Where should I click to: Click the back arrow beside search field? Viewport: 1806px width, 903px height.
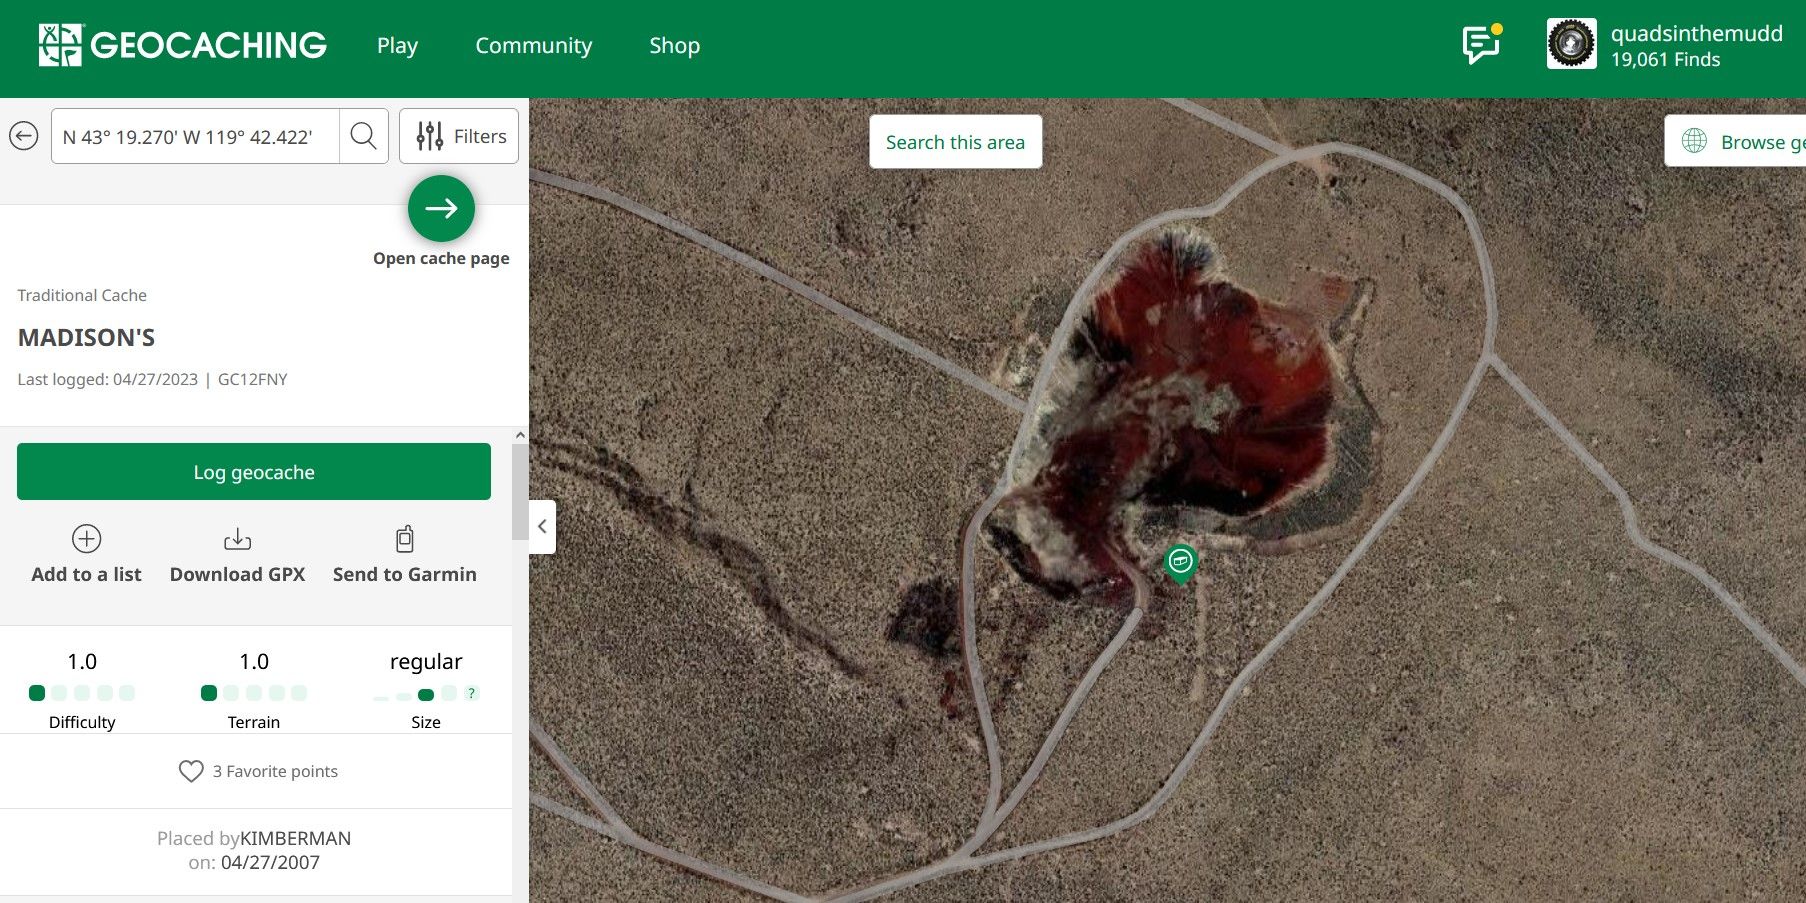pos(24,136)
